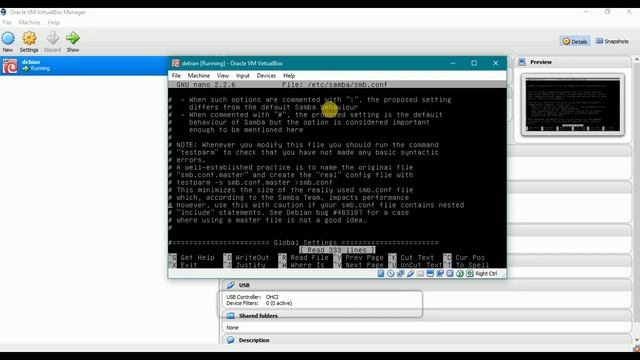Image resolution: width=640 pixels, height=360 pixels.
Task: Click the Right Ctrl host key label
Action: [486, 273]
